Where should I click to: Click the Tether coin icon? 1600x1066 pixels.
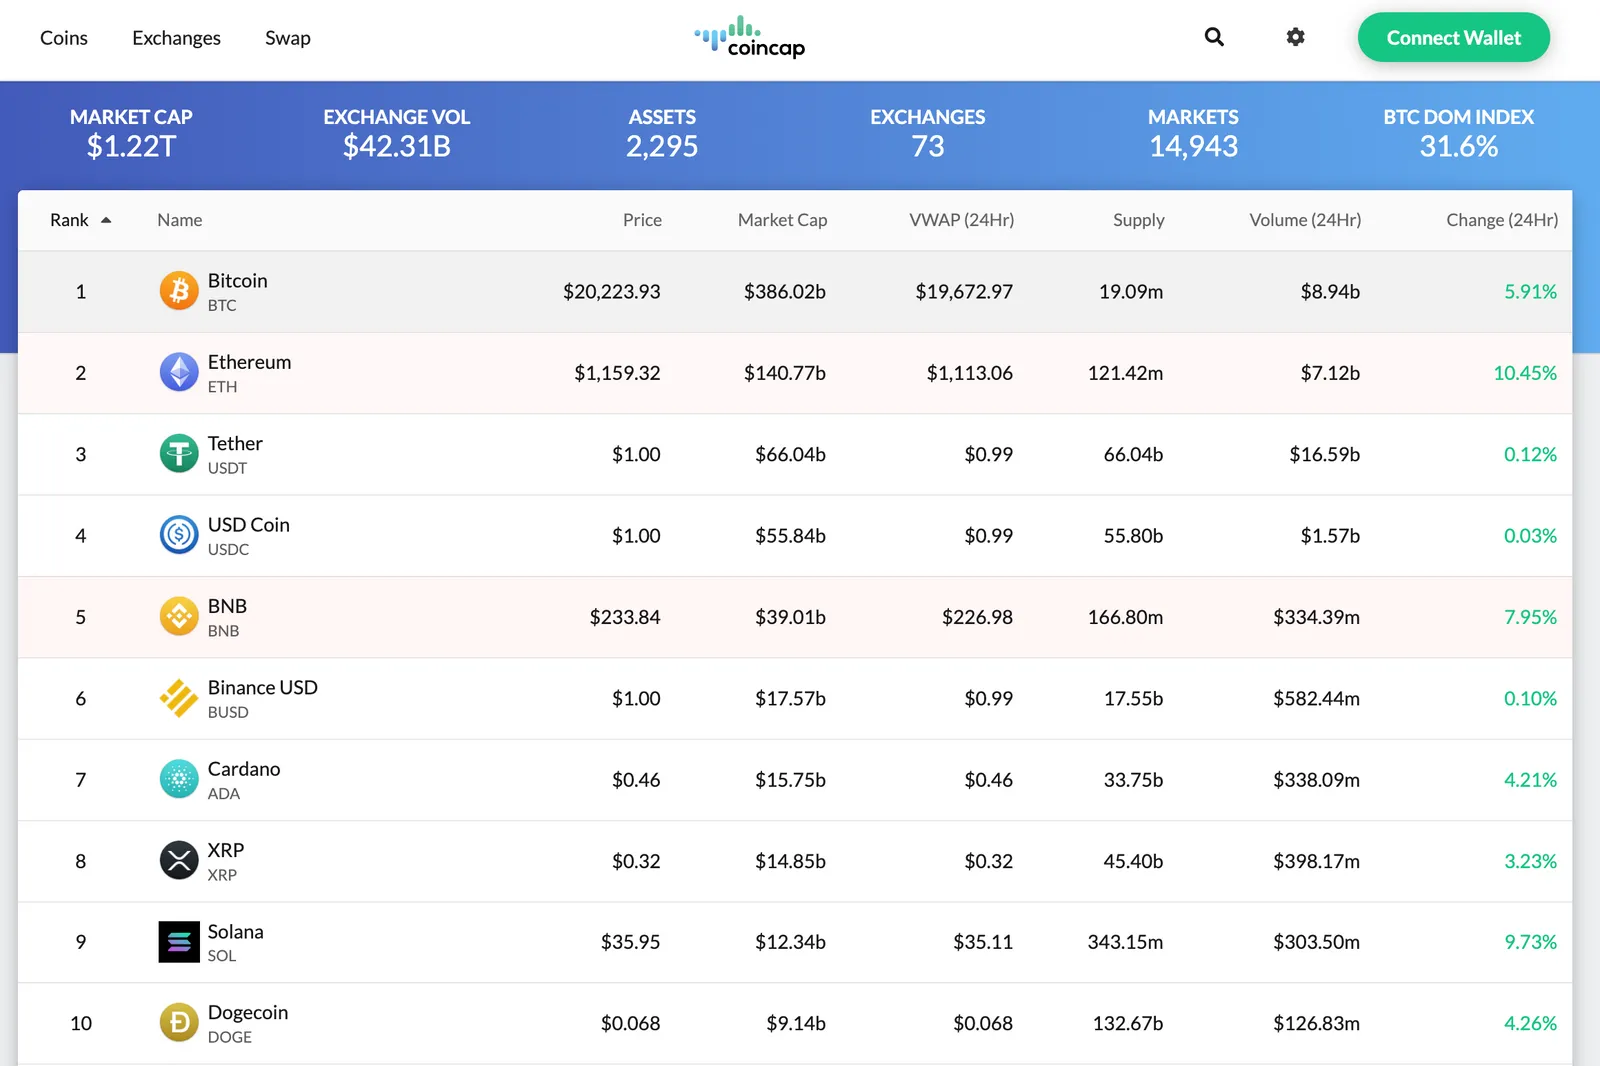click(179, 454)
